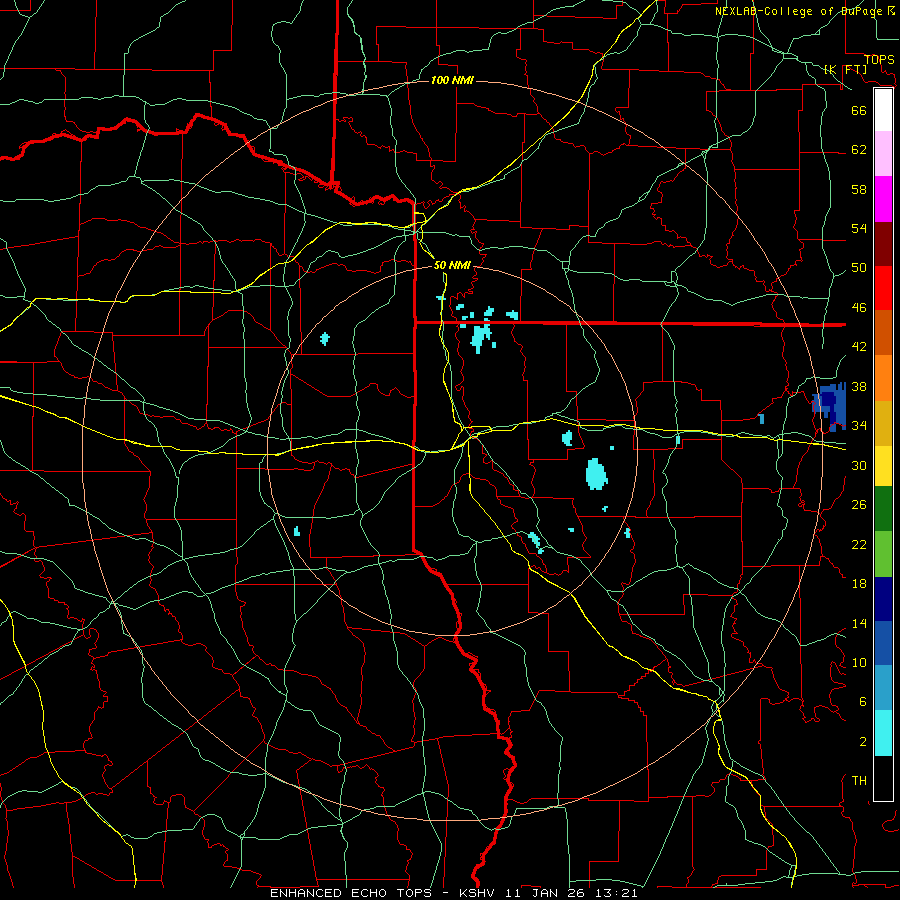
Task: Click the 58 value on the legend
Action: [859, 189]
